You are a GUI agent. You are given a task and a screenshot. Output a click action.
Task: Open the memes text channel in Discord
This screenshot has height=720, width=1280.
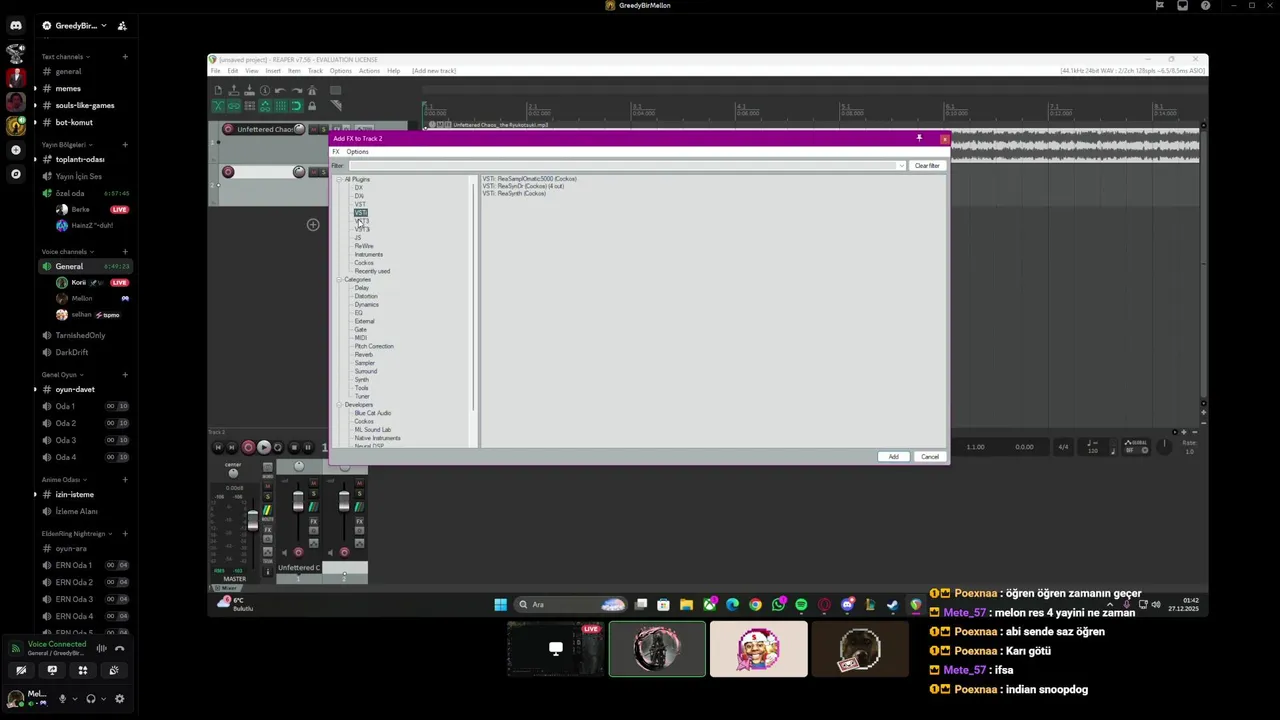pos(68,89)
